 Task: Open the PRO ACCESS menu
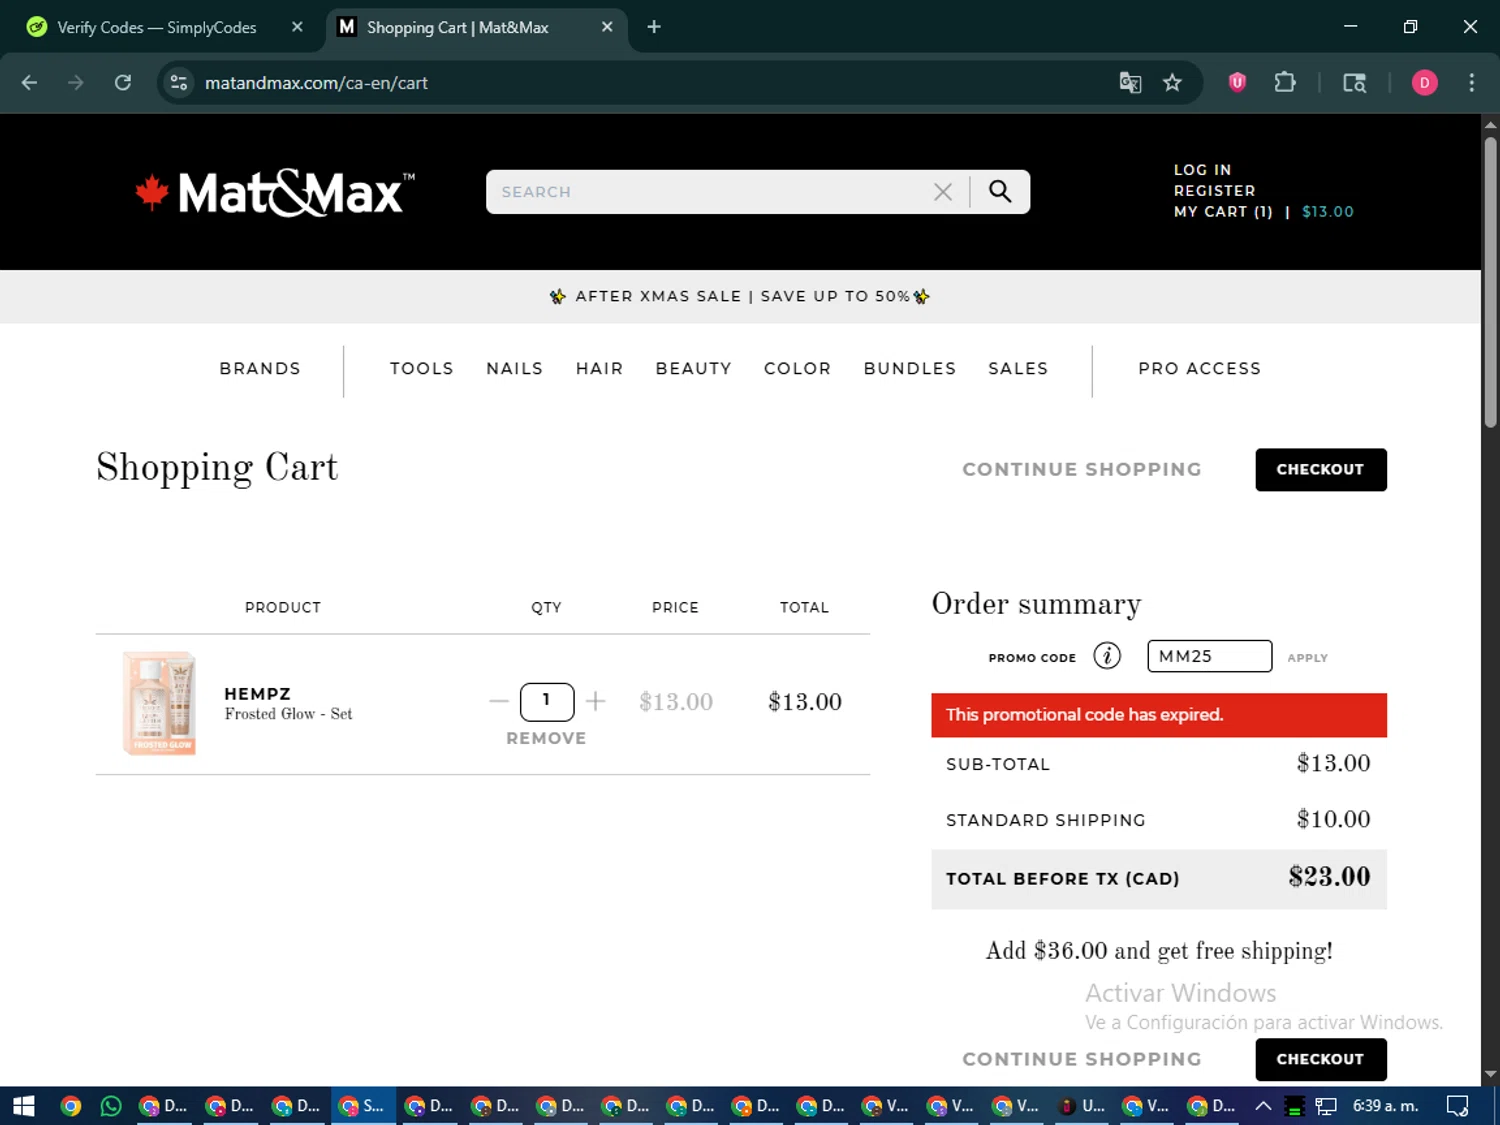1200,369
